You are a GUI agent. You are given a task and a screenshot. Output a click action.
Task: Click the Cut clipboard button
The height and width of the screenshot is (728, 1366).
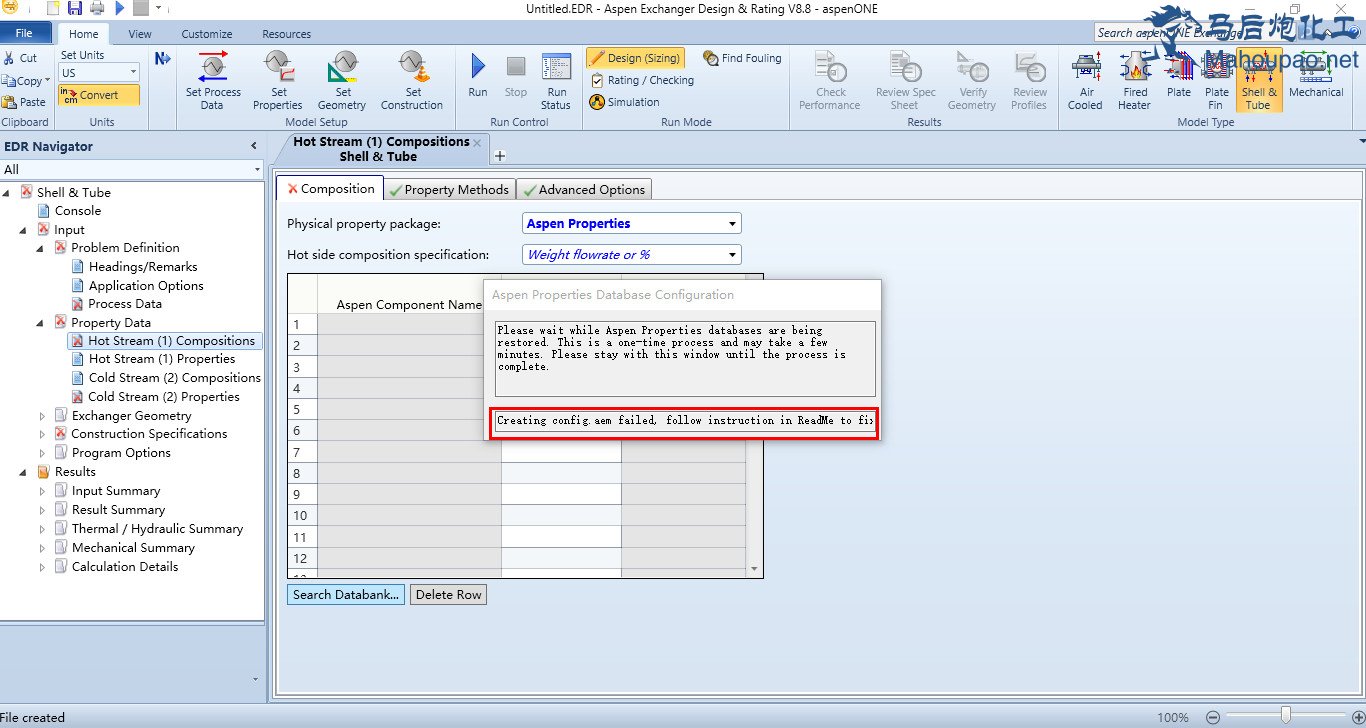click(x=20, y=58)
